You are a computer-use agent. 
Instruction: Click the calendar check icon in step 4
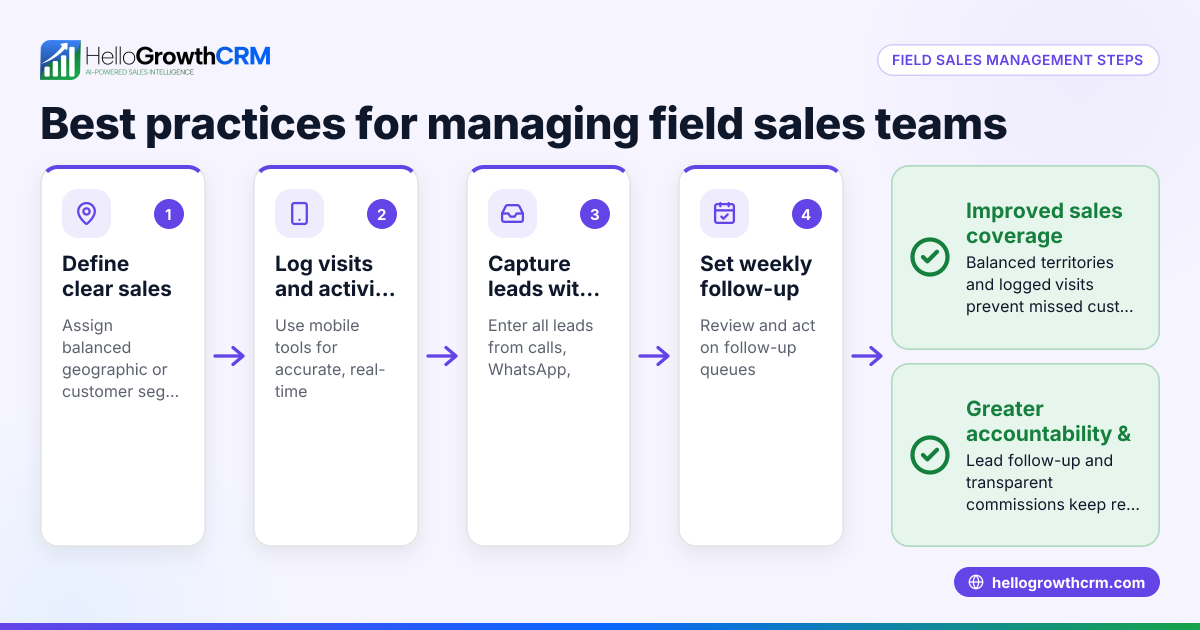[724, 213]
